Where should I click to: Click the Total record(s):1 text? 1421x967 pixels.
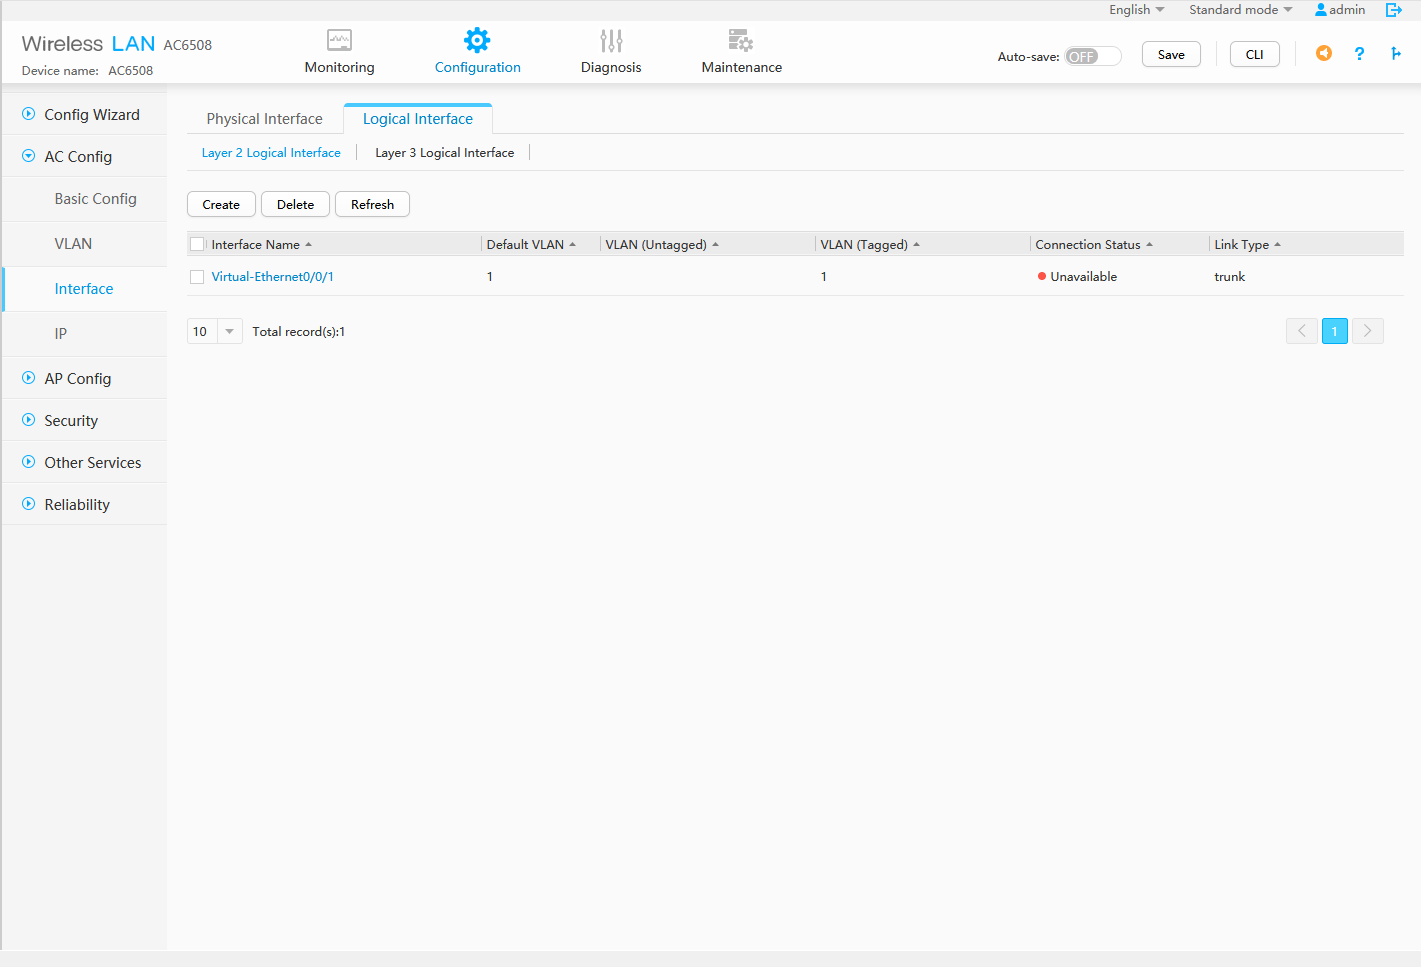298,331
